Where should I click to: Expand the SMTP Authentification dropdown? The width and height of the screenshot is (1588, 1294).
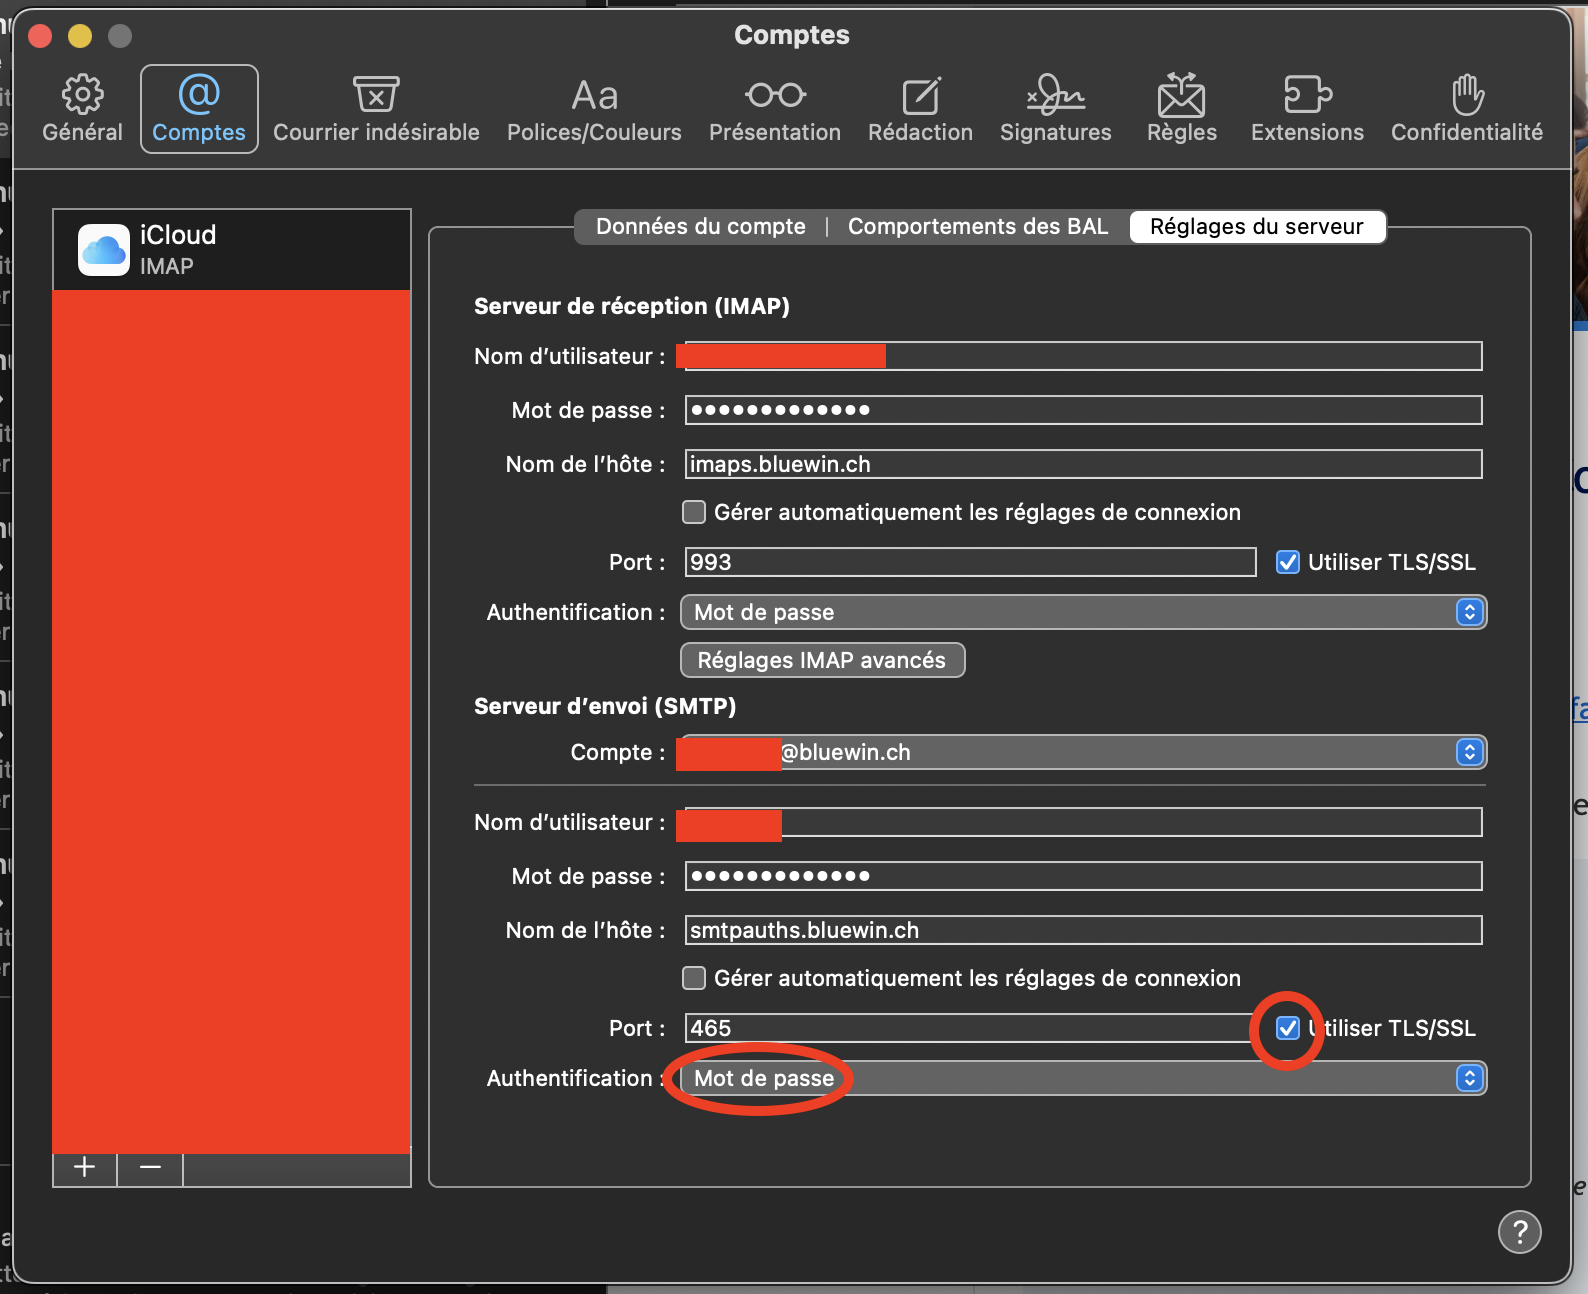[1083, 1078]
